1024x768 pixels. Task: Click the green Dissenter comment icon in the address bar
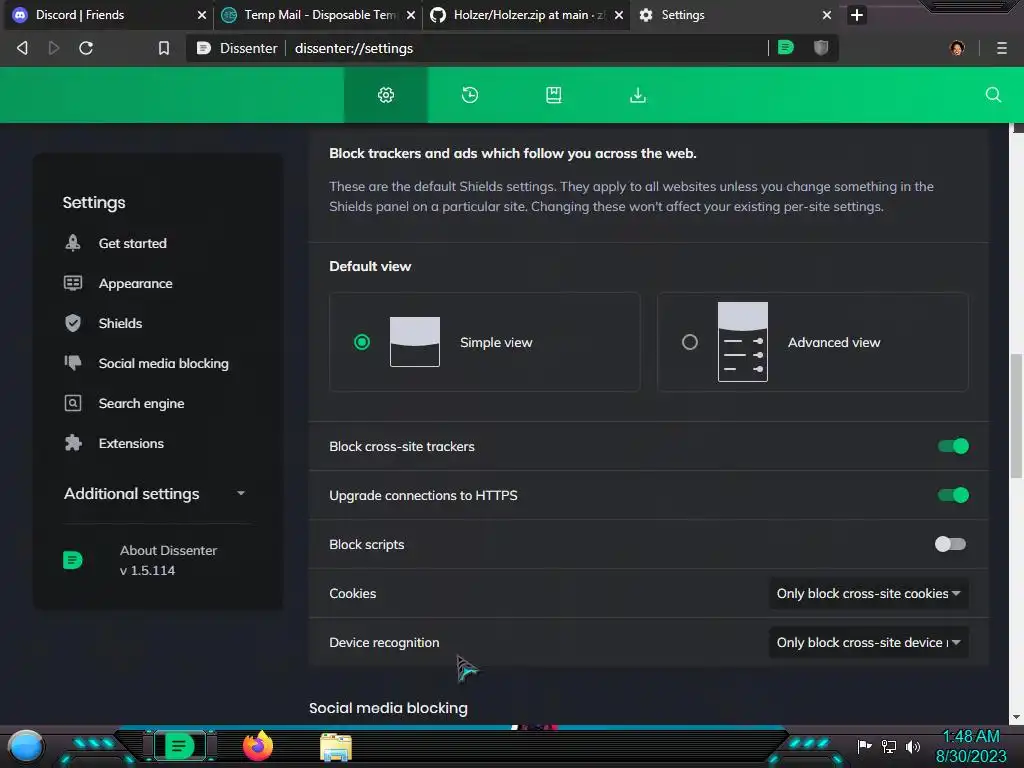[786, 48]
